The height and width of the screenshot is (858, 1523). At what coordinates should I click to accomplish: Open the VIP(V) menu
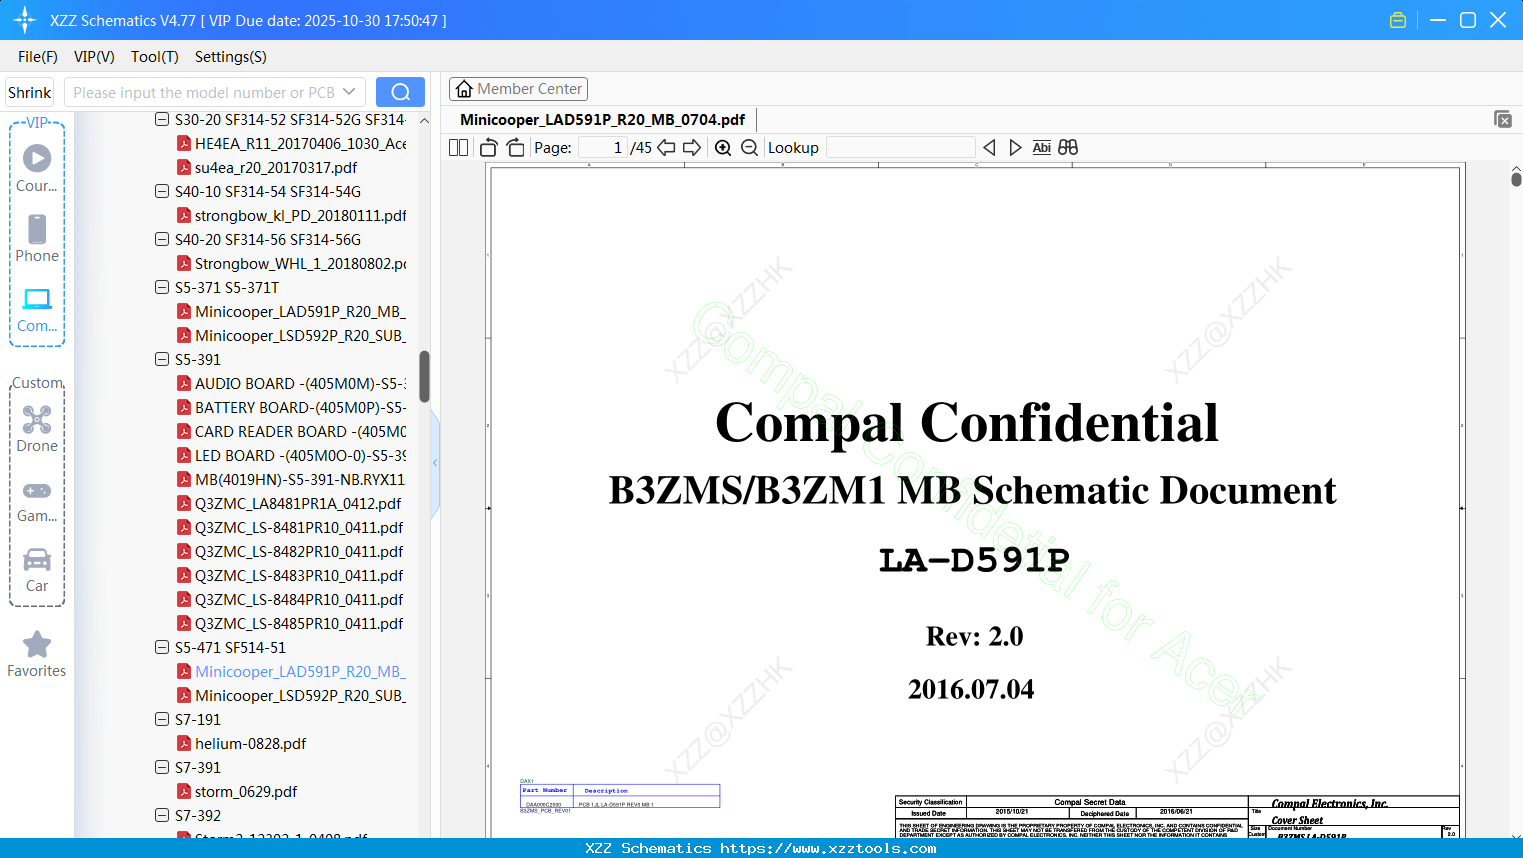(x=94, y=57)
